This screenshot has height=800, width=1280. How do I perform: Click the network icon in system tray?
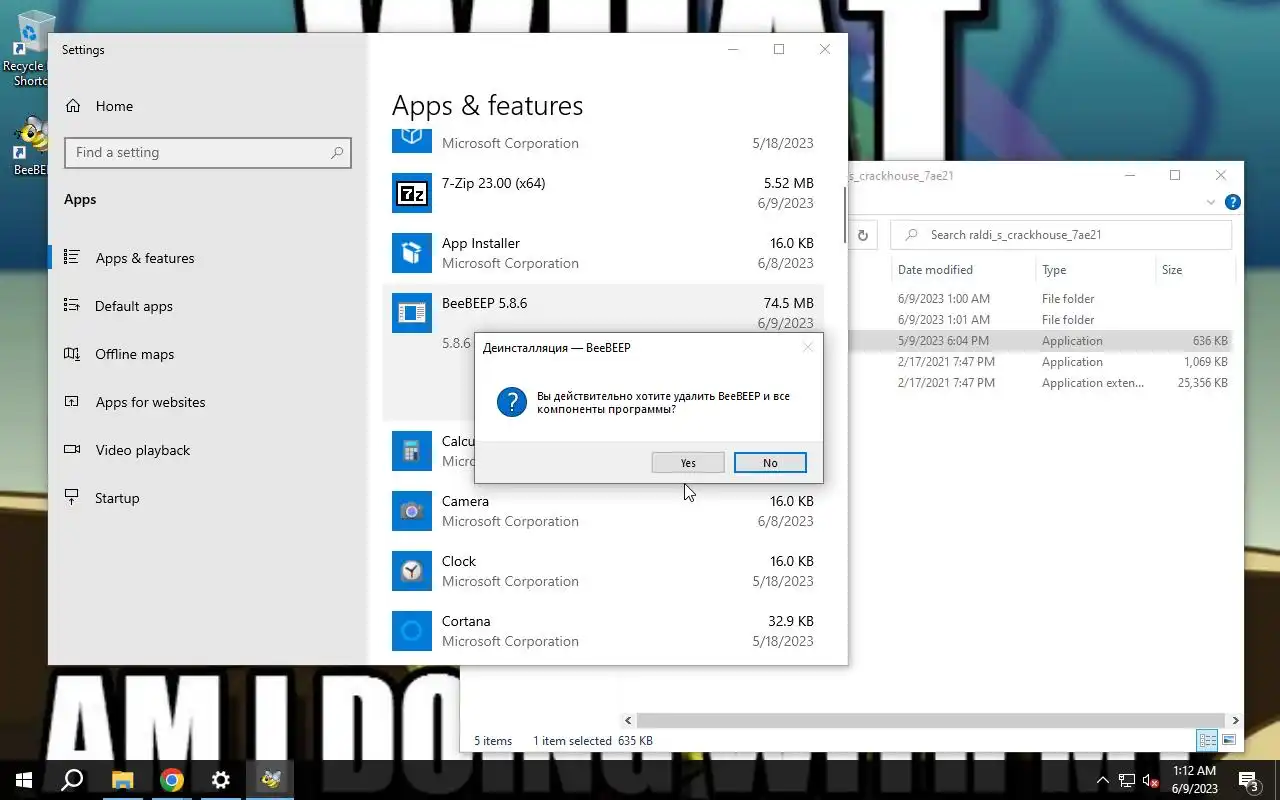1127,780
